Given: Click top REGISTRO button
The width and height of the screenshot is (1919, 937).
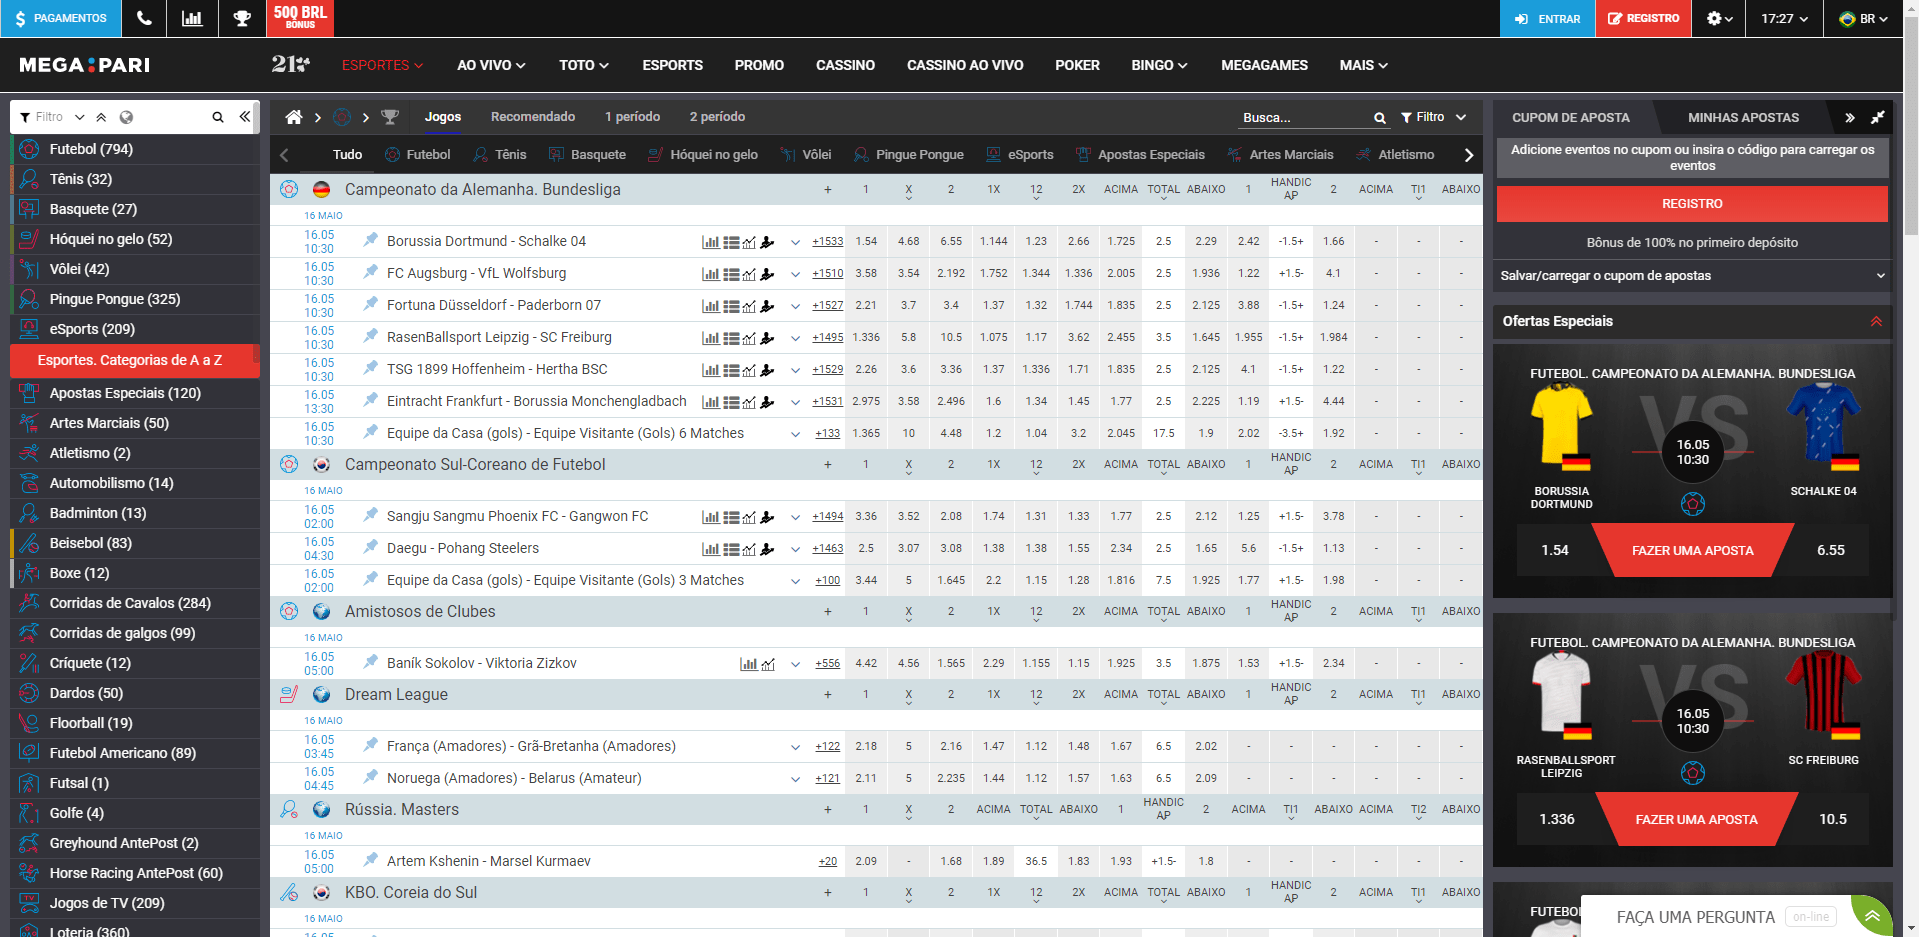Looking at the screenshot, I should click(x=1643, y=18).
